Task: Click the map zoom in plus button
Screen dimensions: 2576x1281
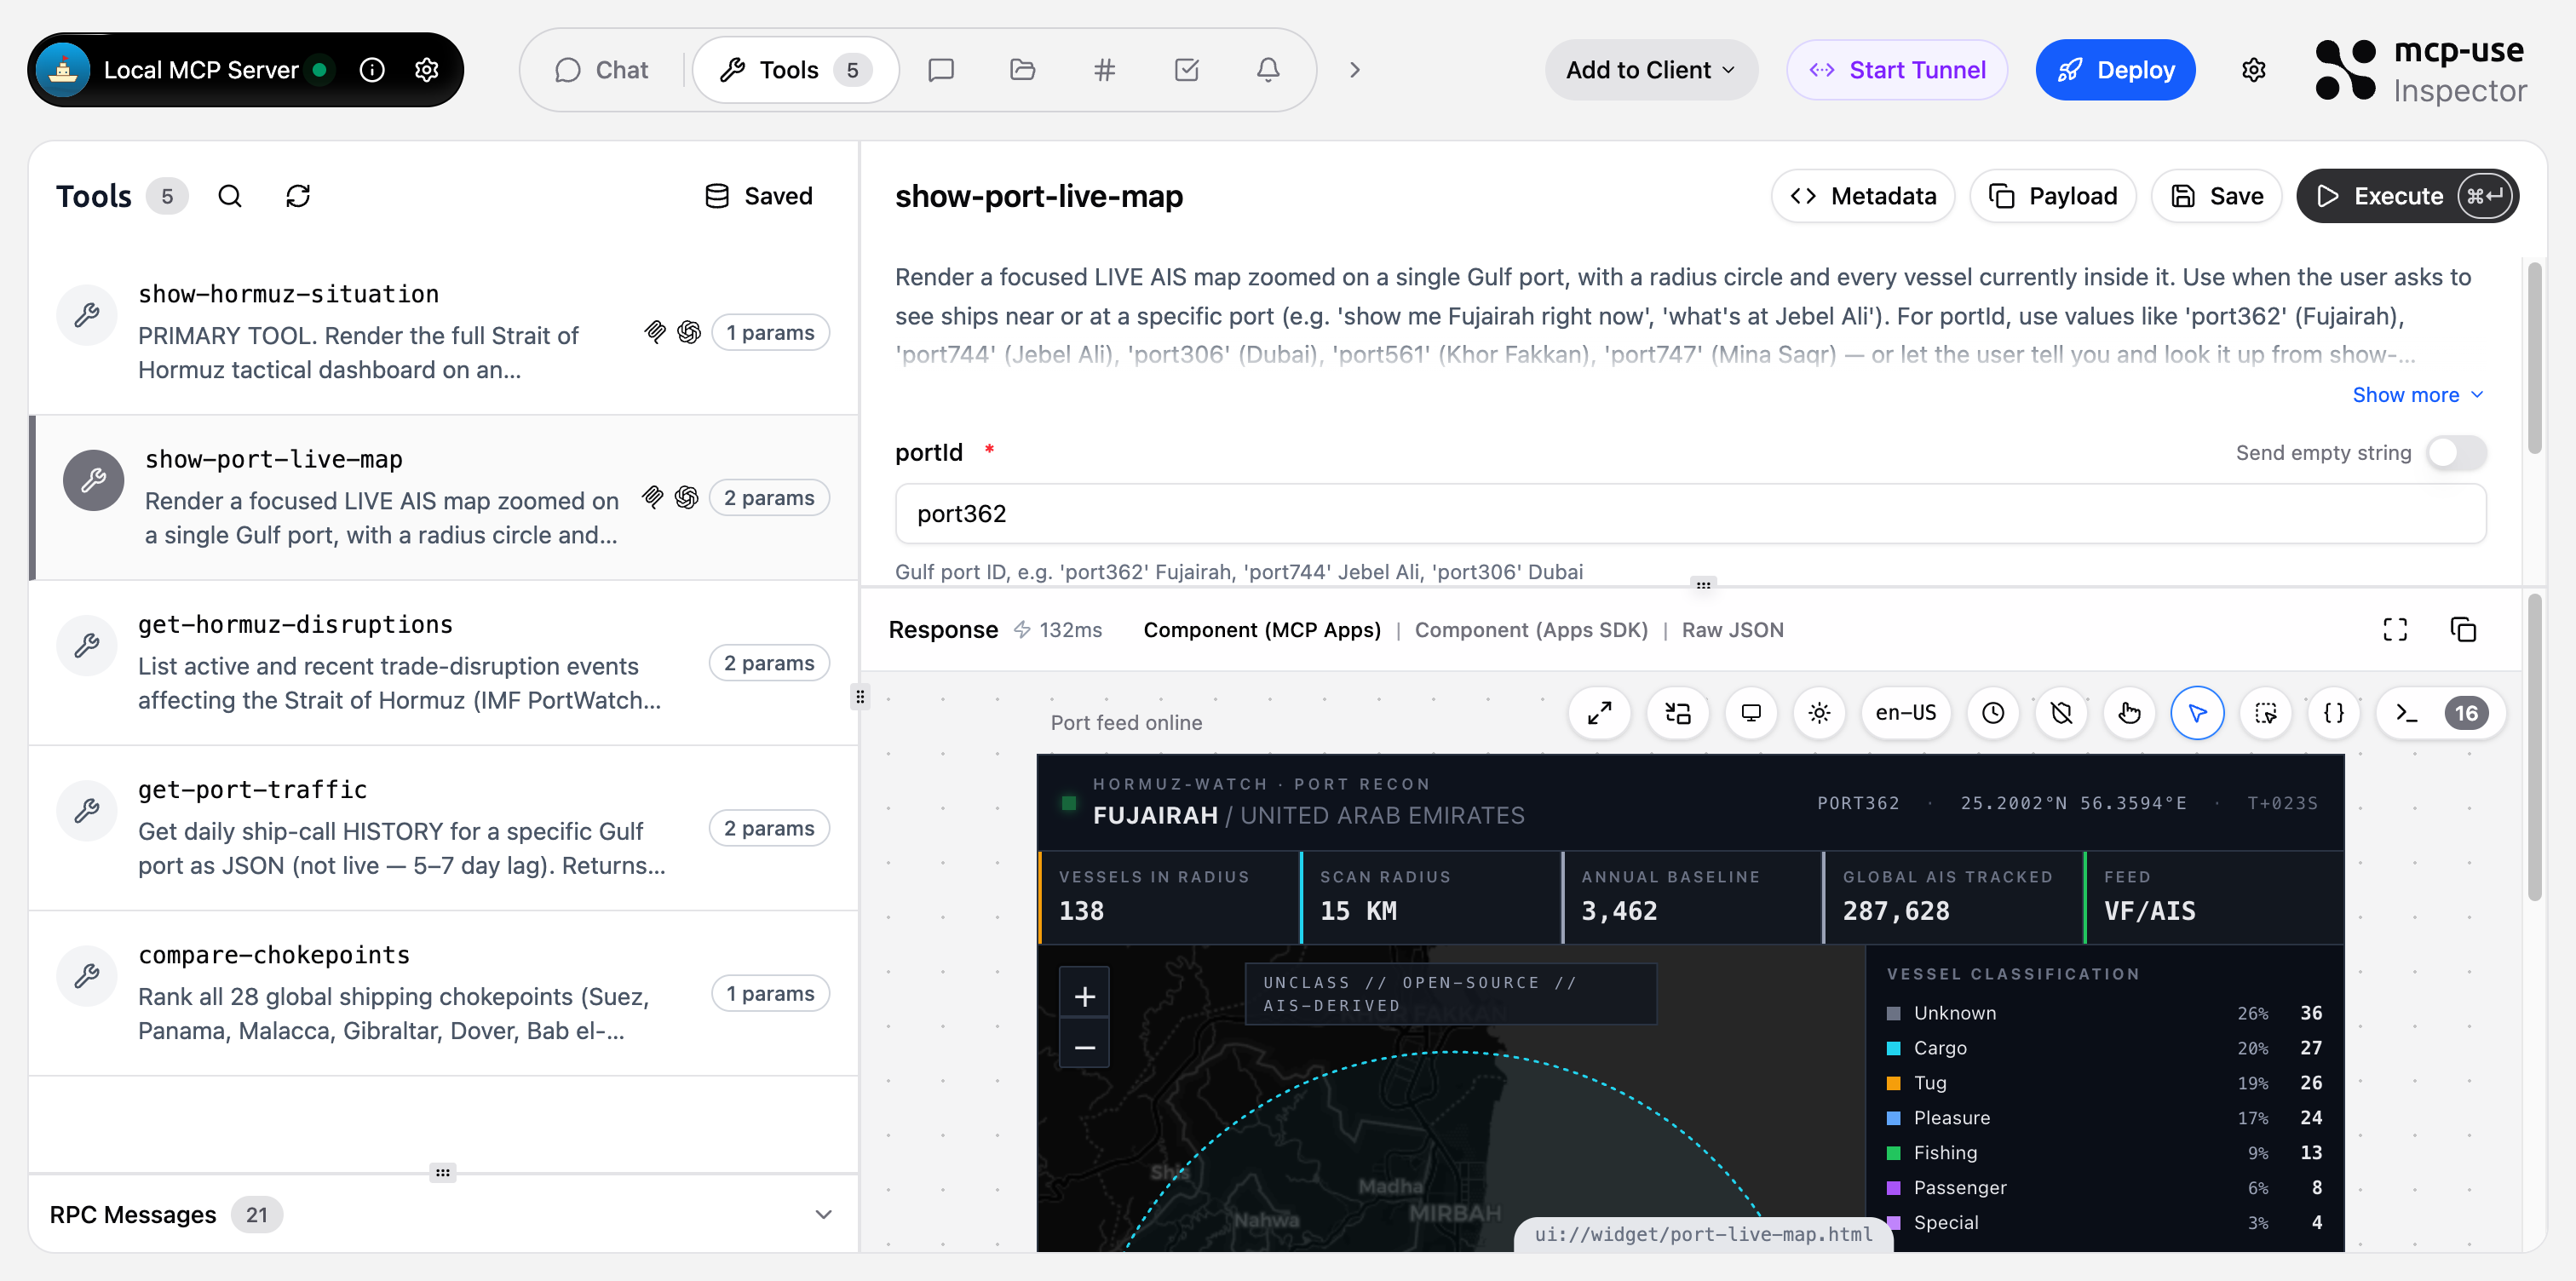Action: pos(1085,996)
